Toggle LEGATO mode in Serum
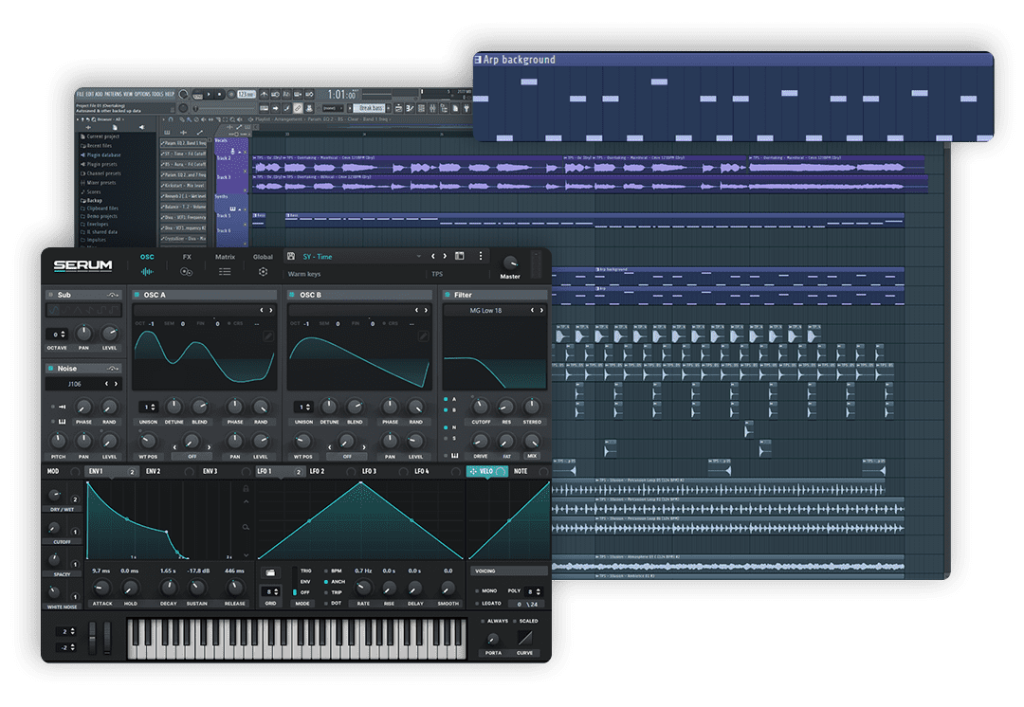 point(490,603)
